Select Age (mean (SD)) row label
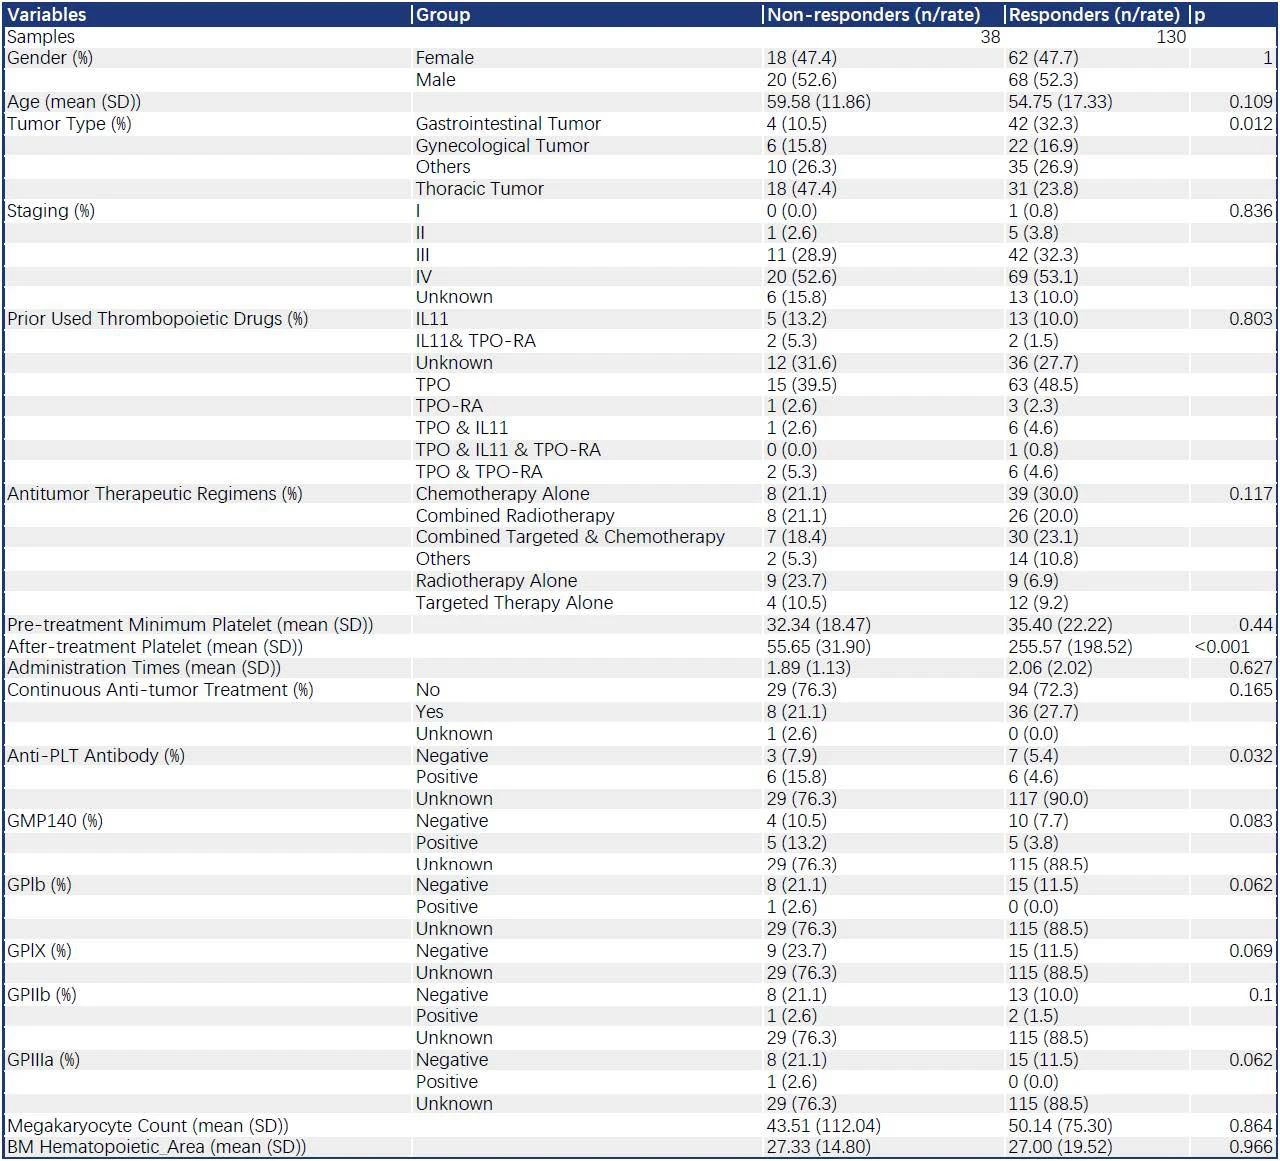The width and height of the screenshot is (1280, 1161). click(x=74, y=102)
